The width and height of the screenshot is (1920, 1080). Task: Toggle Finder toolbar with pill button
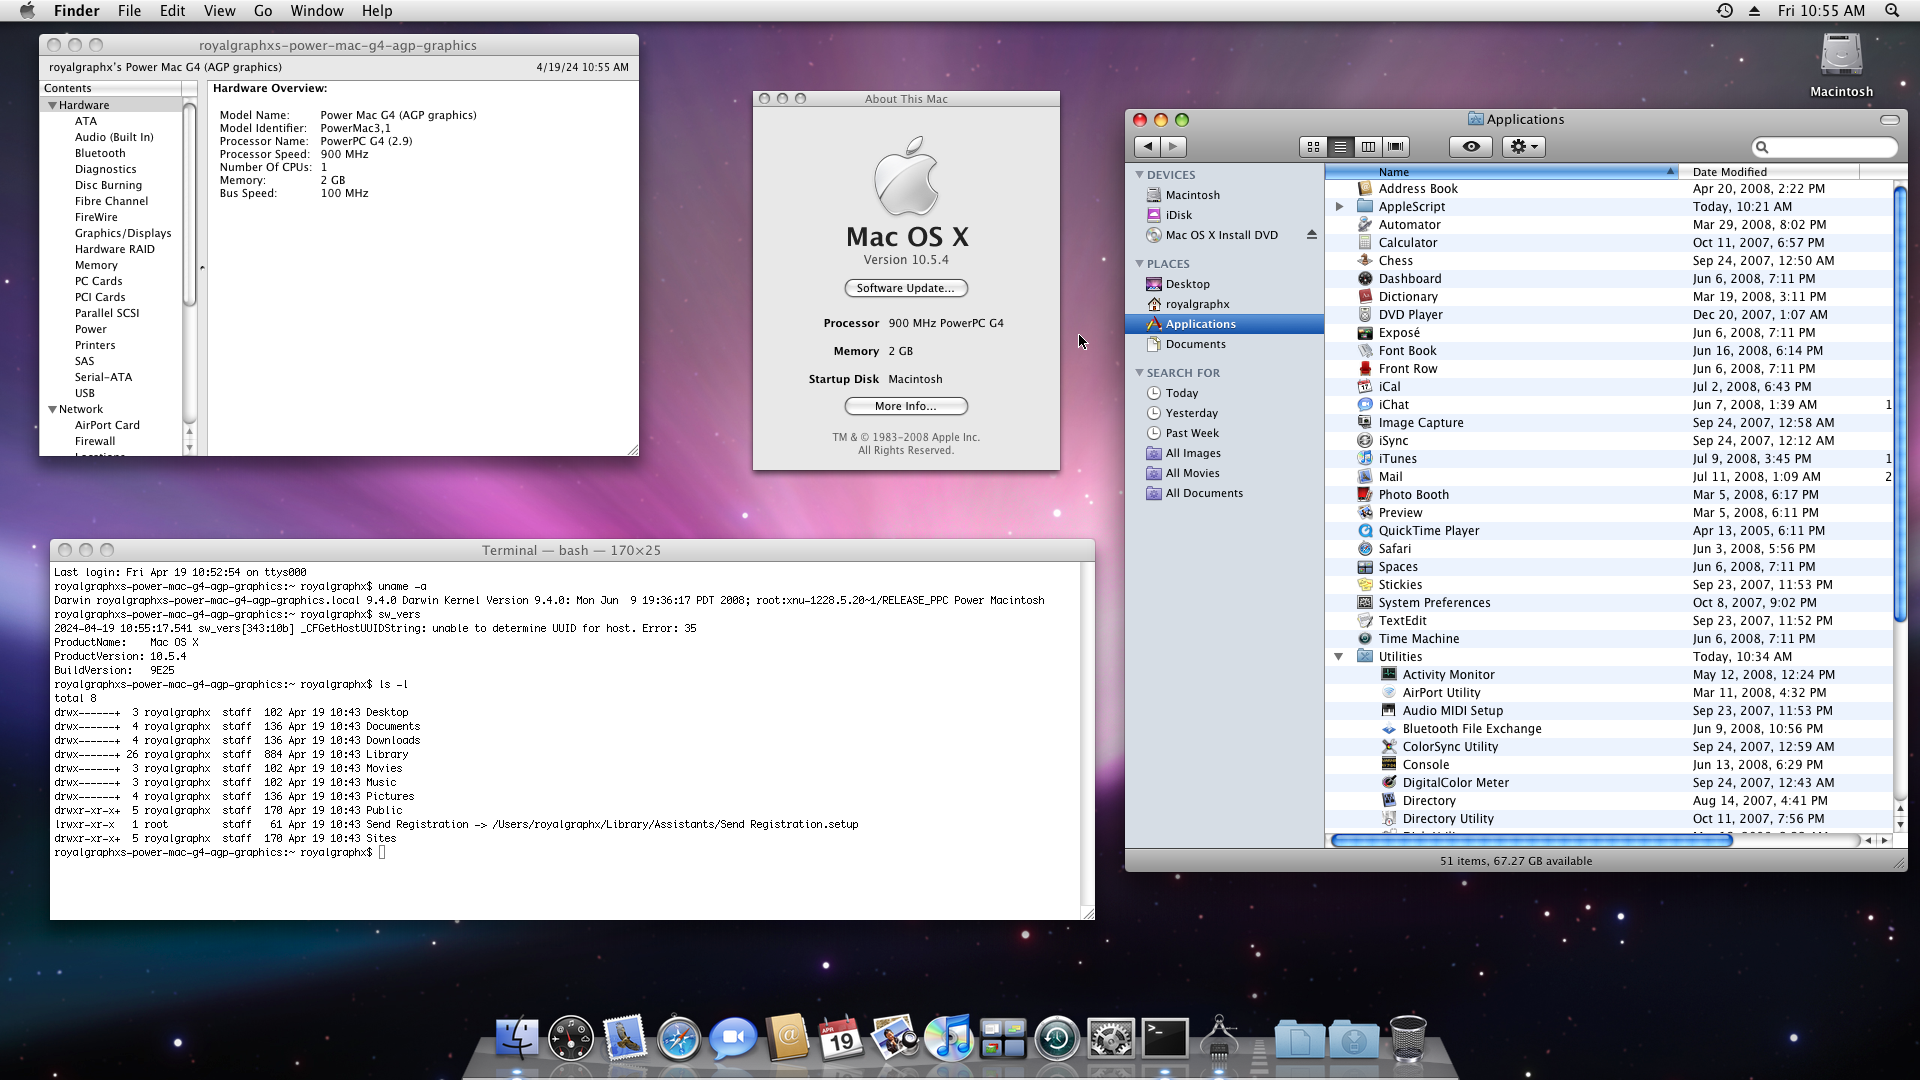1889,119
